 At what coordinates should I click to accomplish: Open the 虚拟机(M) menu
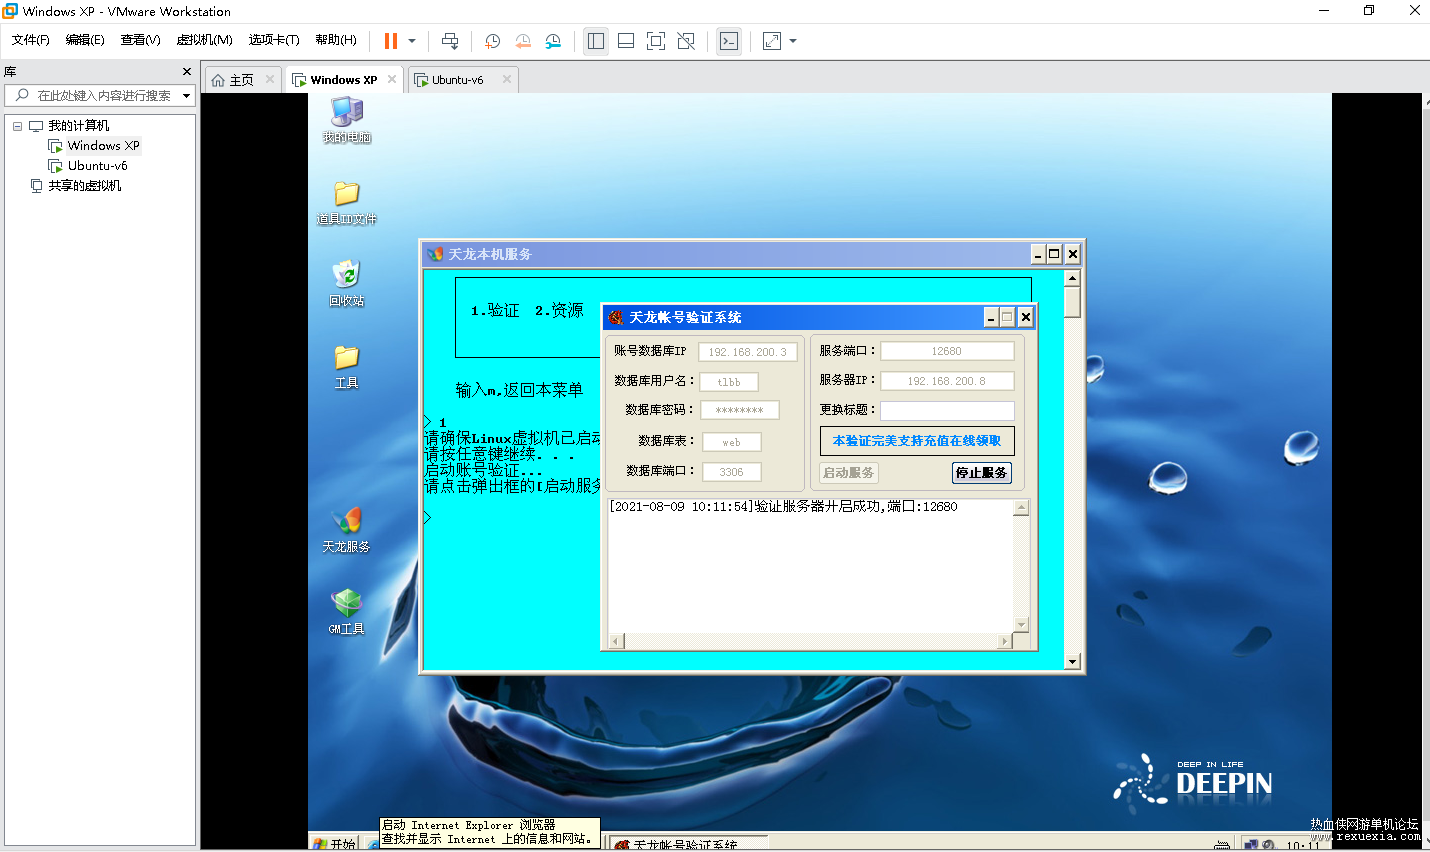coord(204,40)
